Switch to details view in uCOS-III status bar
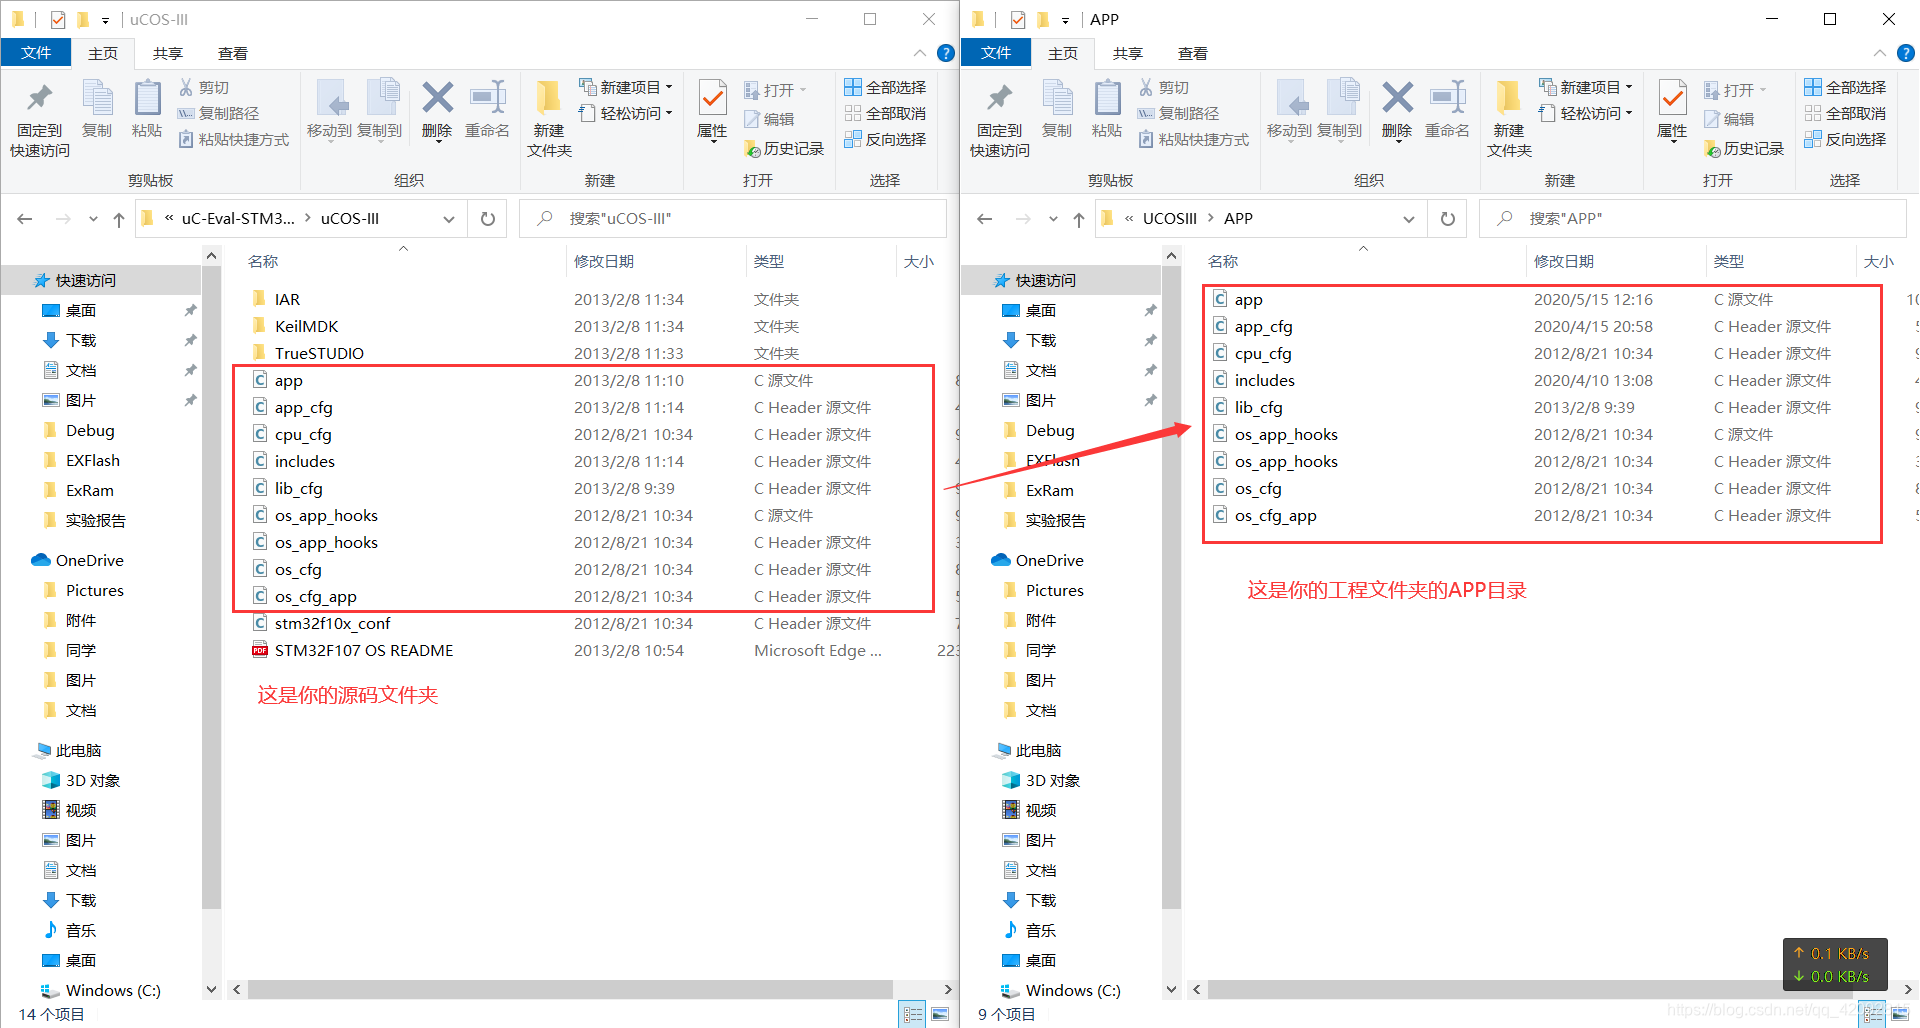Image resolution: width=1920 pixels, height=1028 pixels. [913, 1014]
